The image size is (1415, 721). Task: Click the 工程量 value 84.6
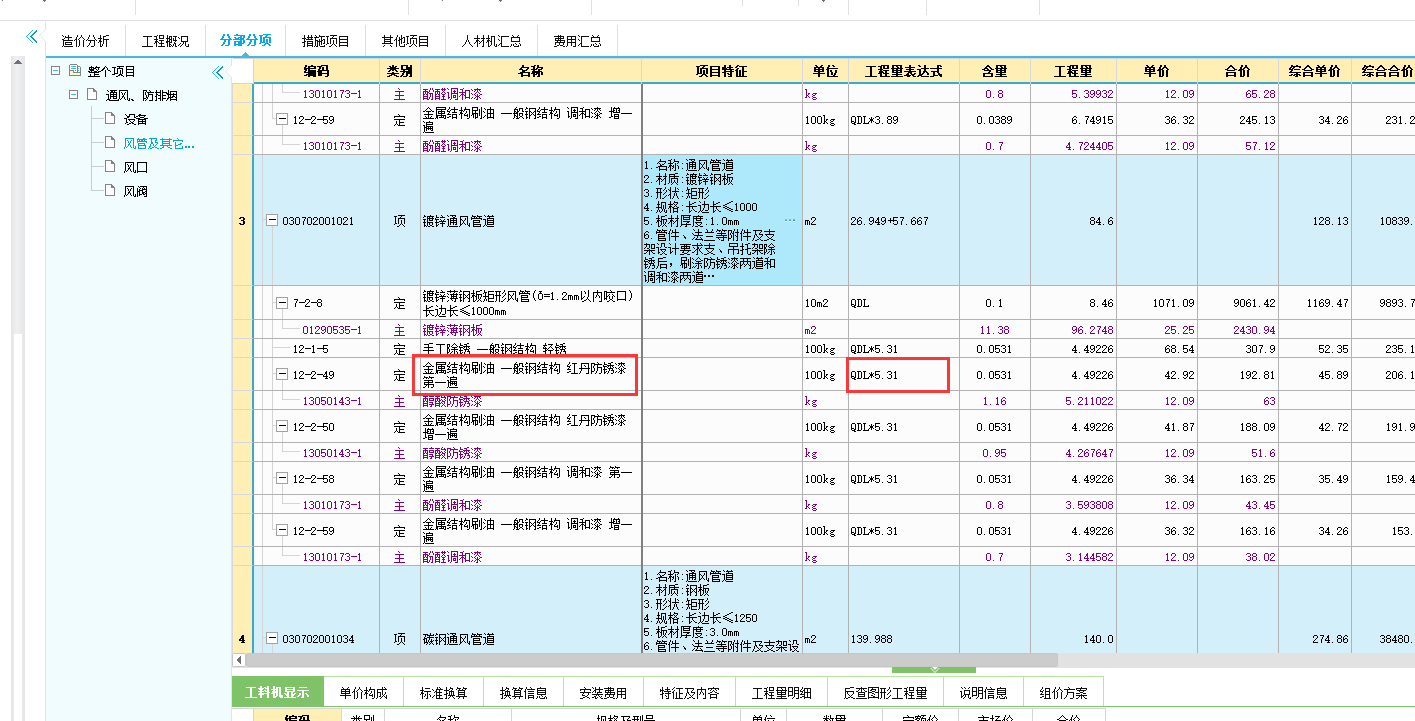tap(1074, 221)
